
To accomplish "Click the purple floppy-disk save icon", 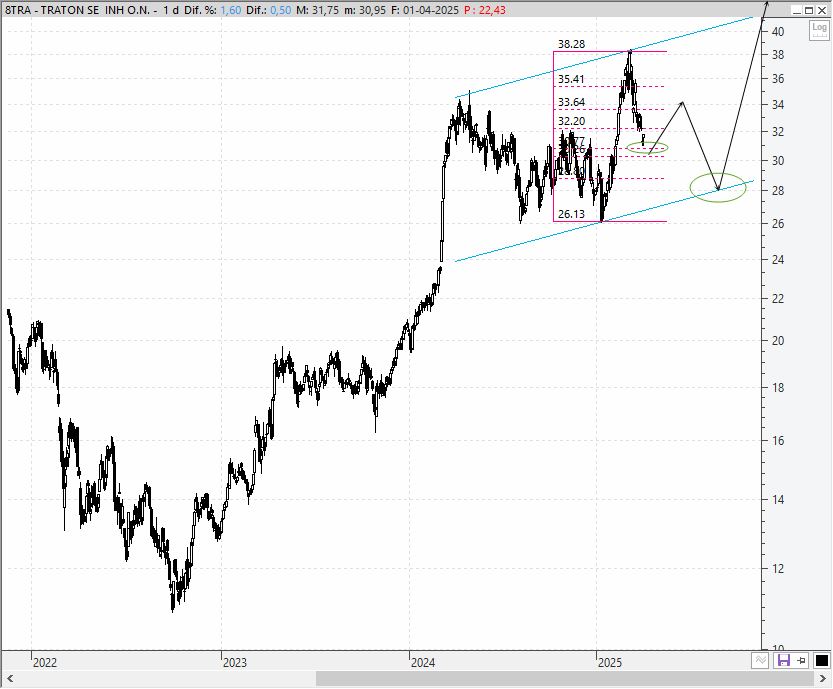I will (783, 661).
